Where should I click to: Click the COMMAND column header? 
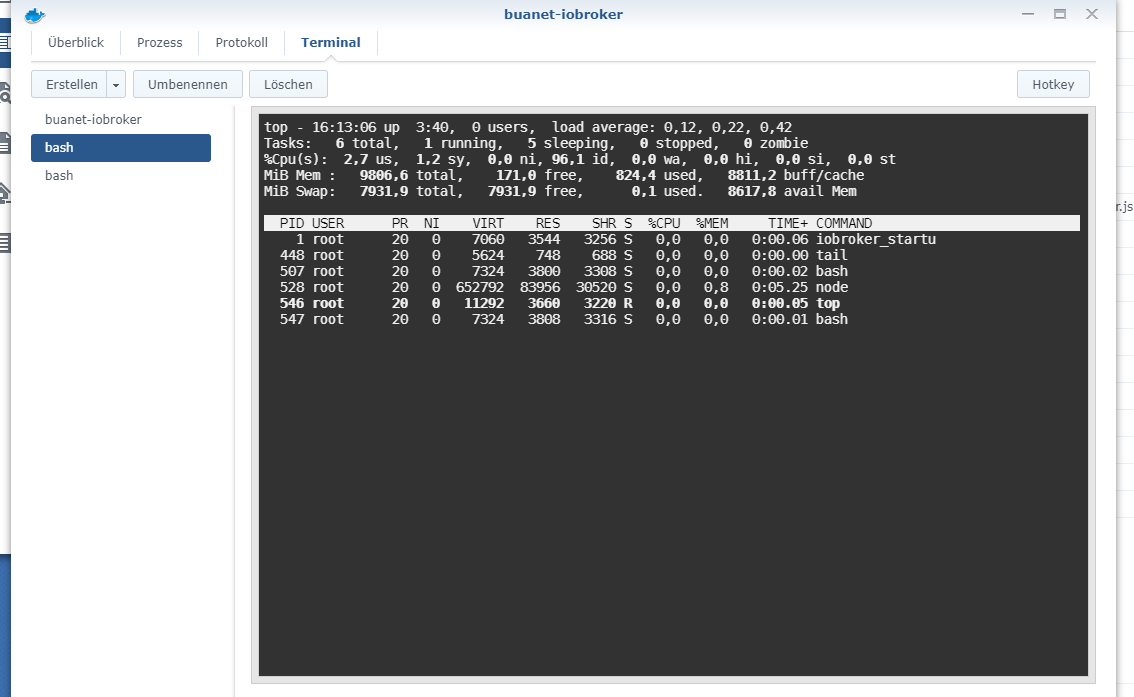(x=844, y=223)
